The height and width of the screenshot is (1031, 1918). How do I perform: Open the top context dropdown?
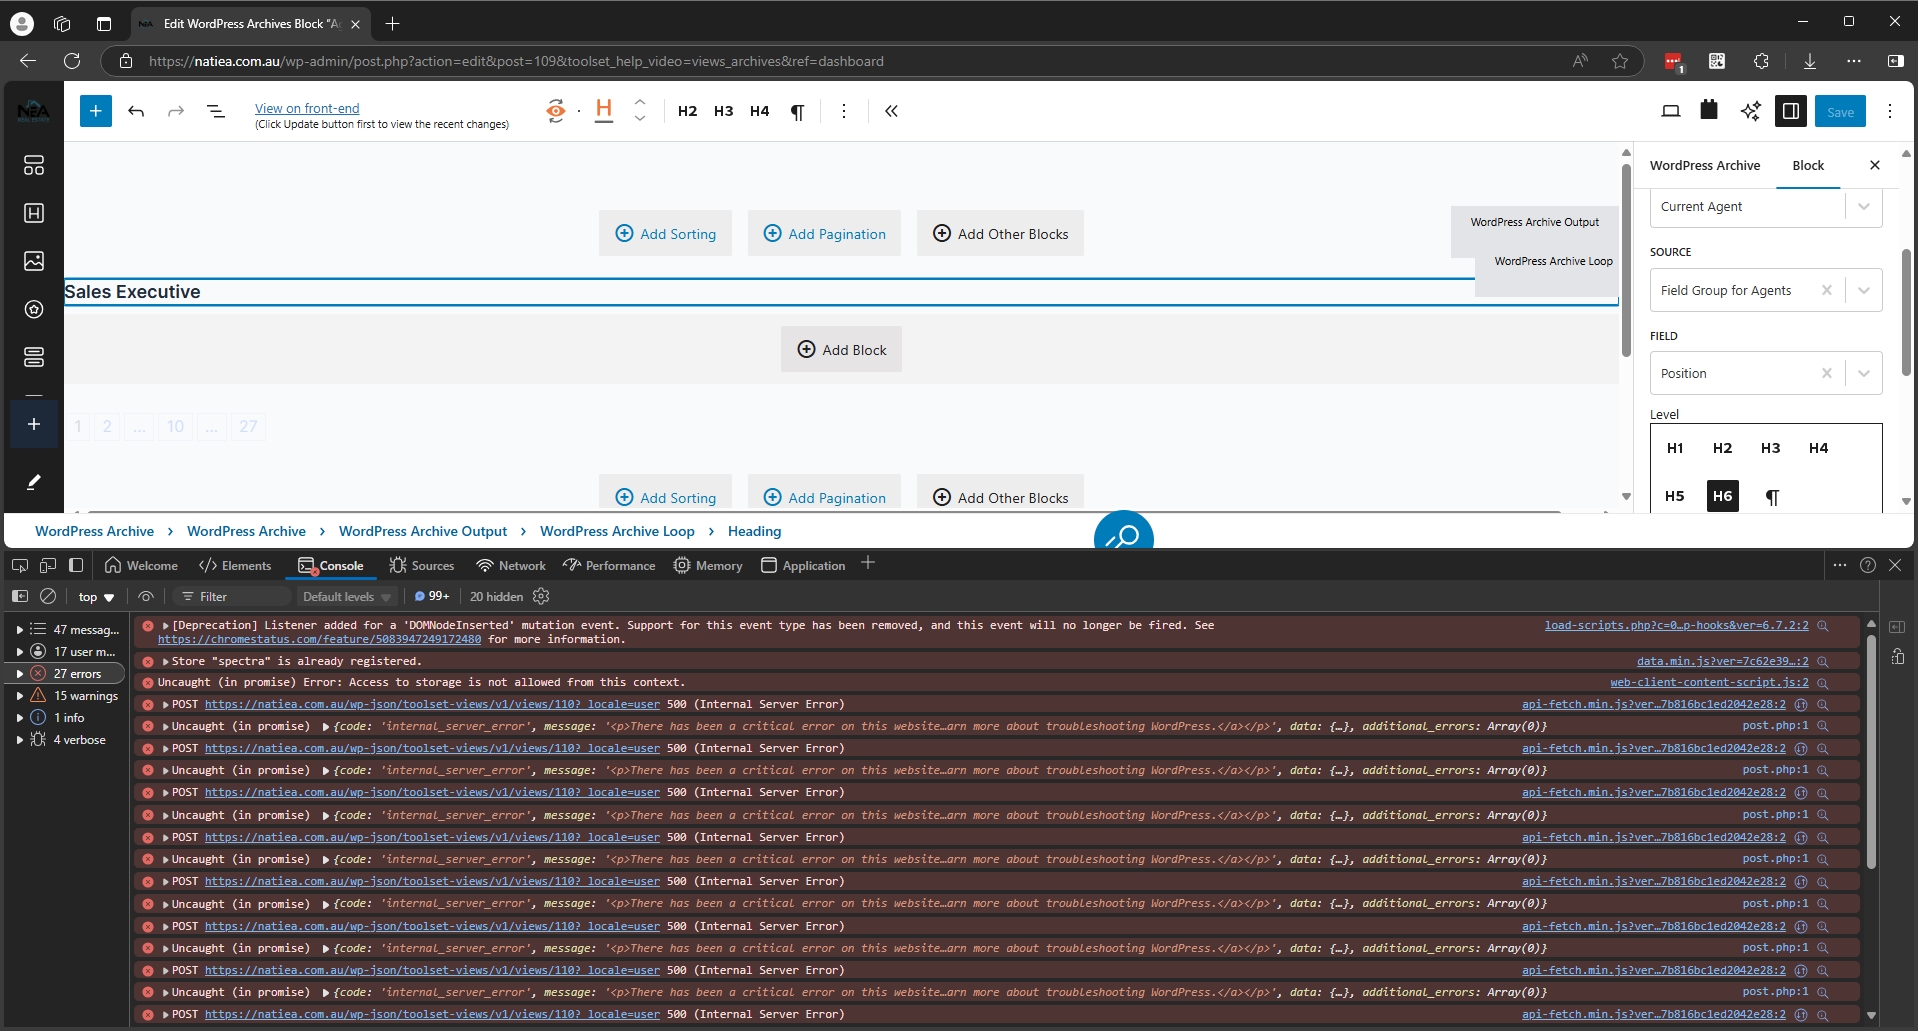point(96,597)
